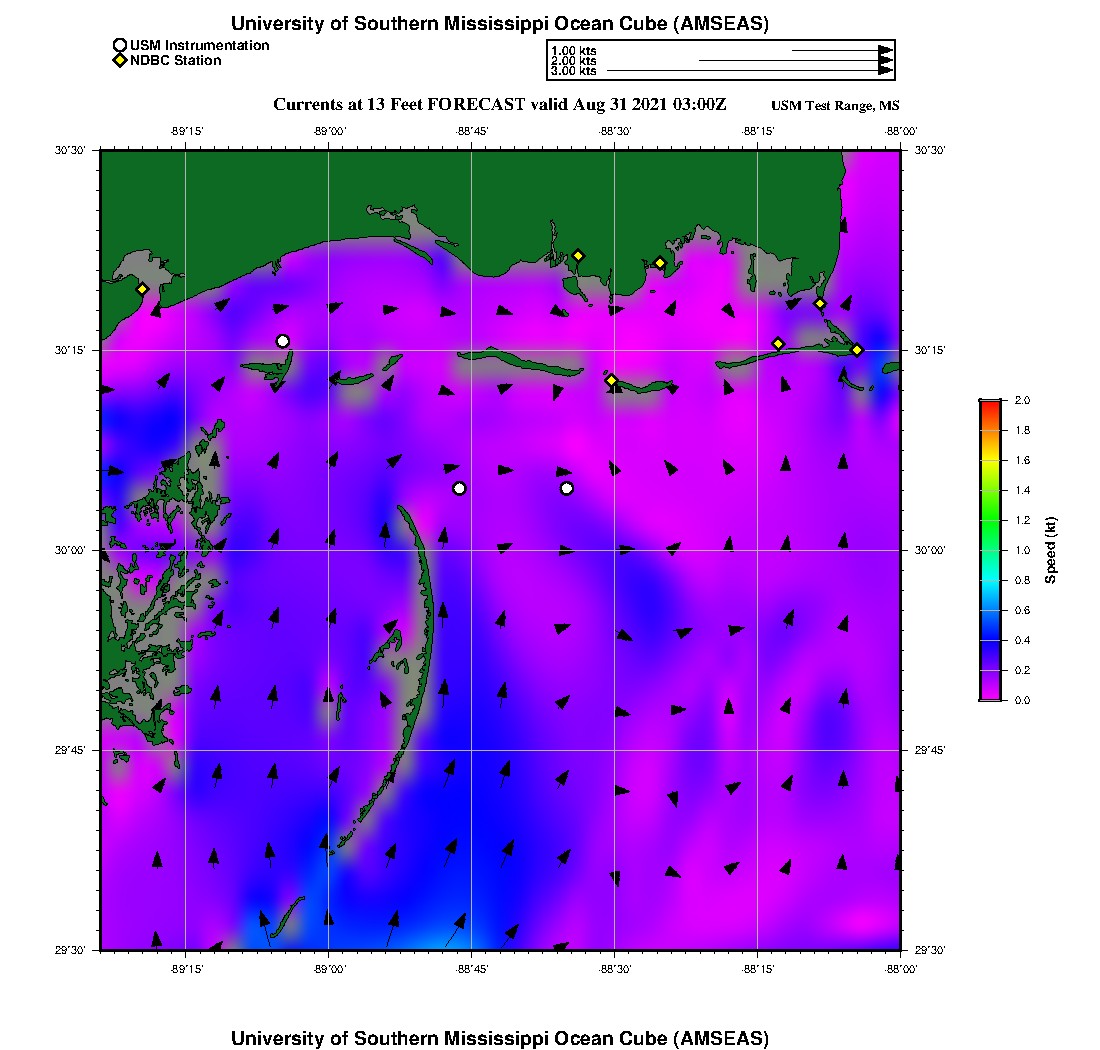This screenshot has height=1050, width=1100.
Task: Click the '3.00 kts' scale label
Action: tap(574, 71)
